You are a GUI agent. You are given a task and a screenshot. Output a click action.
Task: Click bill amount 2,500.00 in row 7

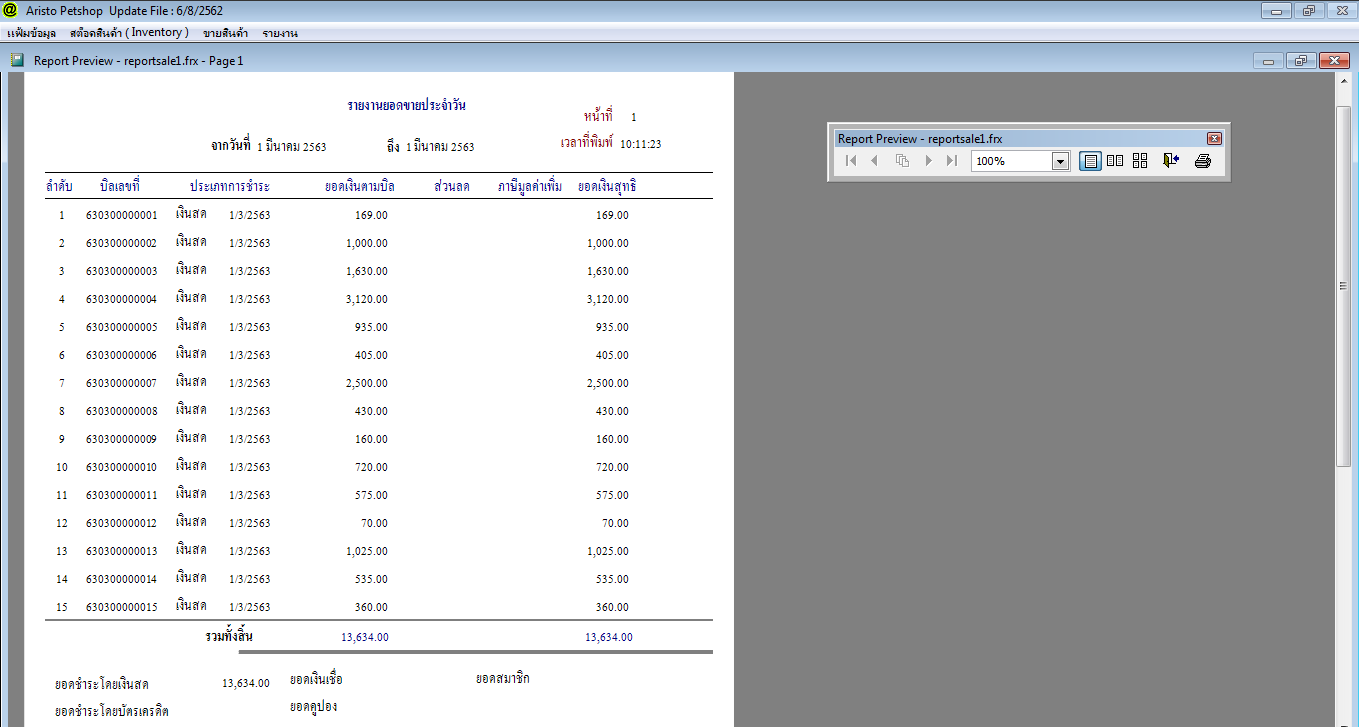pos(367,383)
